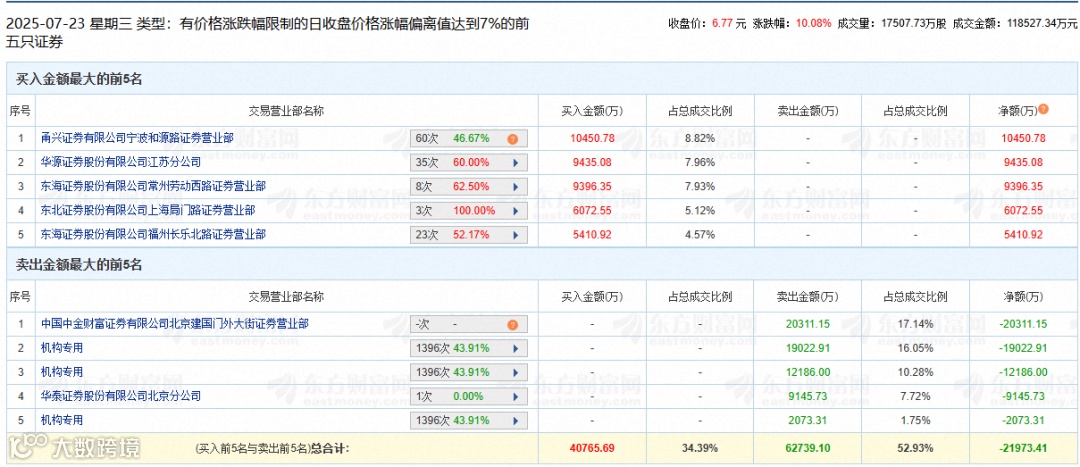Click total sell amount 62739.10
1080x467 pixels.
click(807, 448)
